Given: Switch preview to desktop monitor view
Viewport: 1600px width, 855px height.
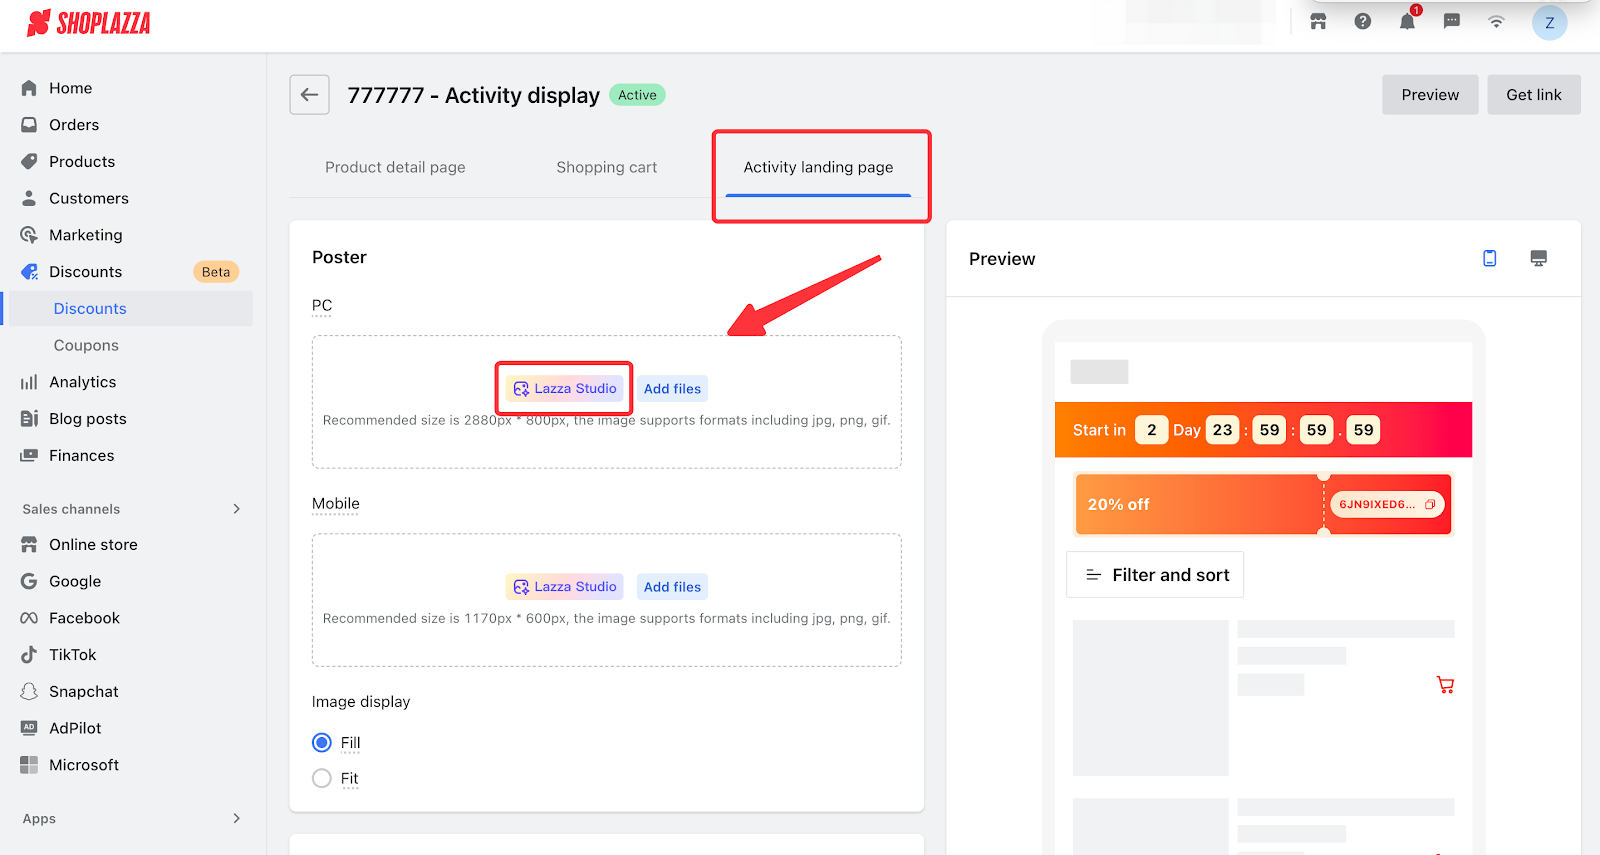Looking at the screenshot, I should [1538, 259].
